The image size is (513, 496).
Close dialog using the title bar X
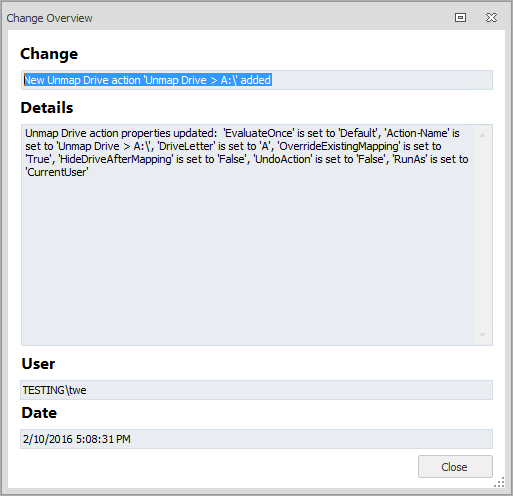(491, 17)
